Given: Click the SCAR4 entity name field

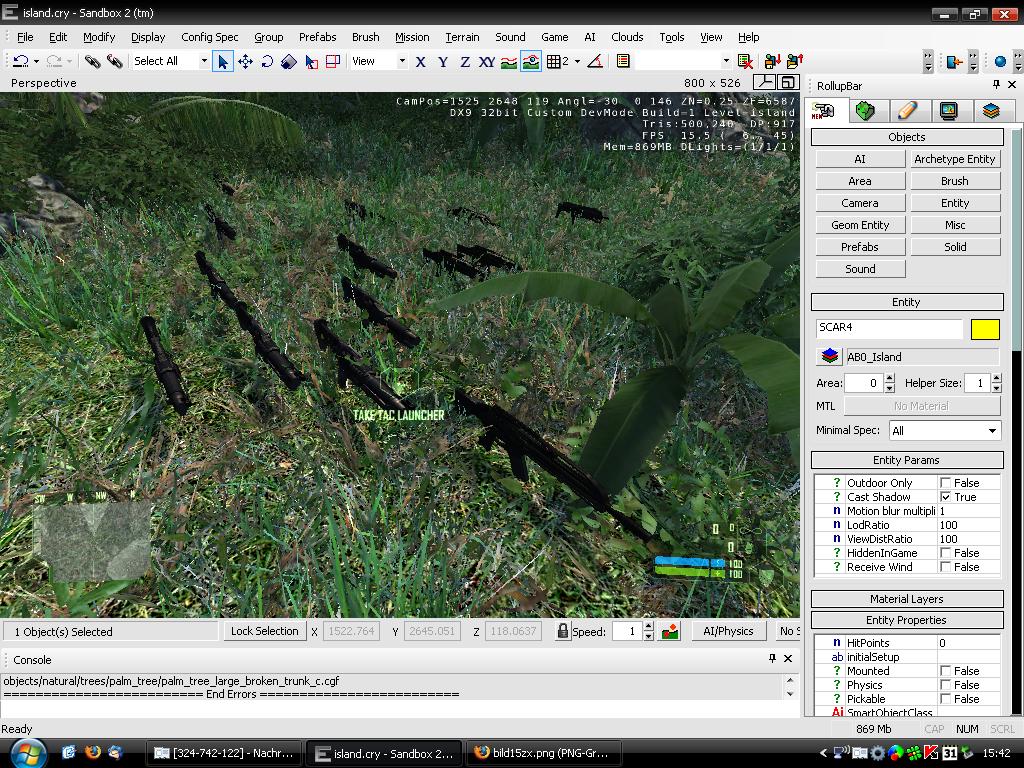Looking at the screenshot, I should pos(889,328).
